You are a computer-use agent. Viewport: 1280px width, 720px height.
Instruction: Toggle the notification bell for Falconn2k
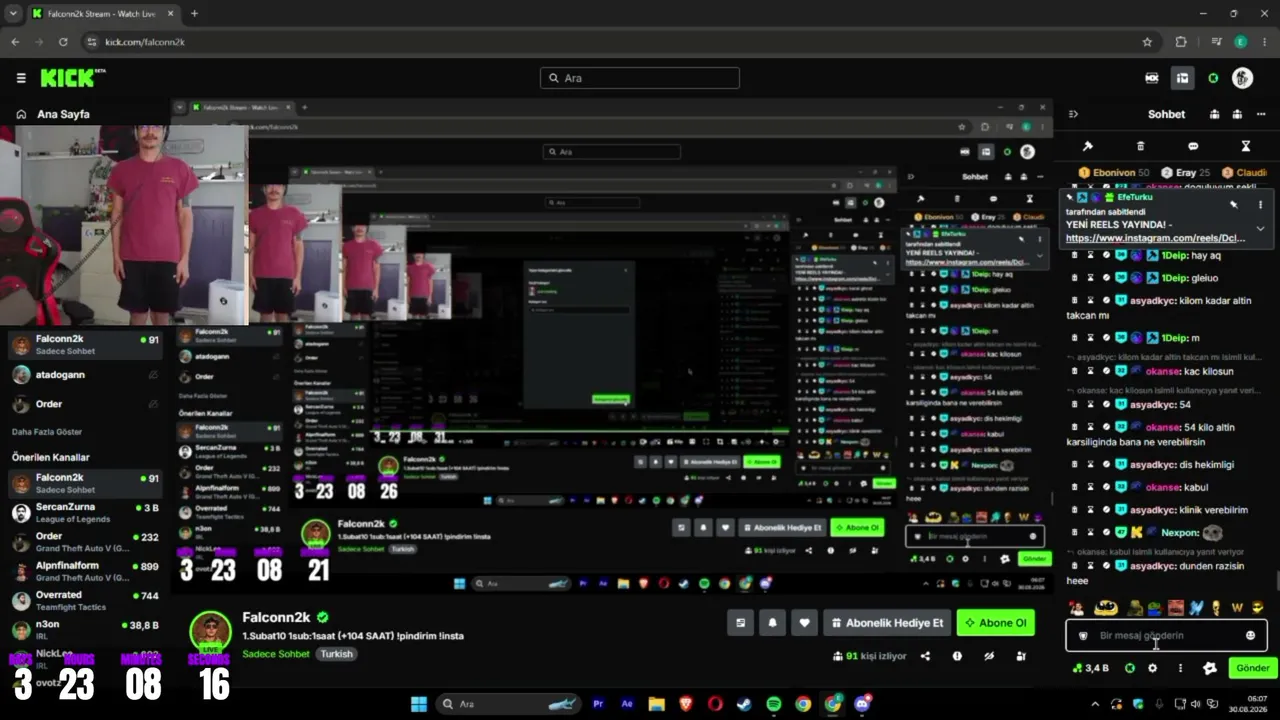point(772,623)
